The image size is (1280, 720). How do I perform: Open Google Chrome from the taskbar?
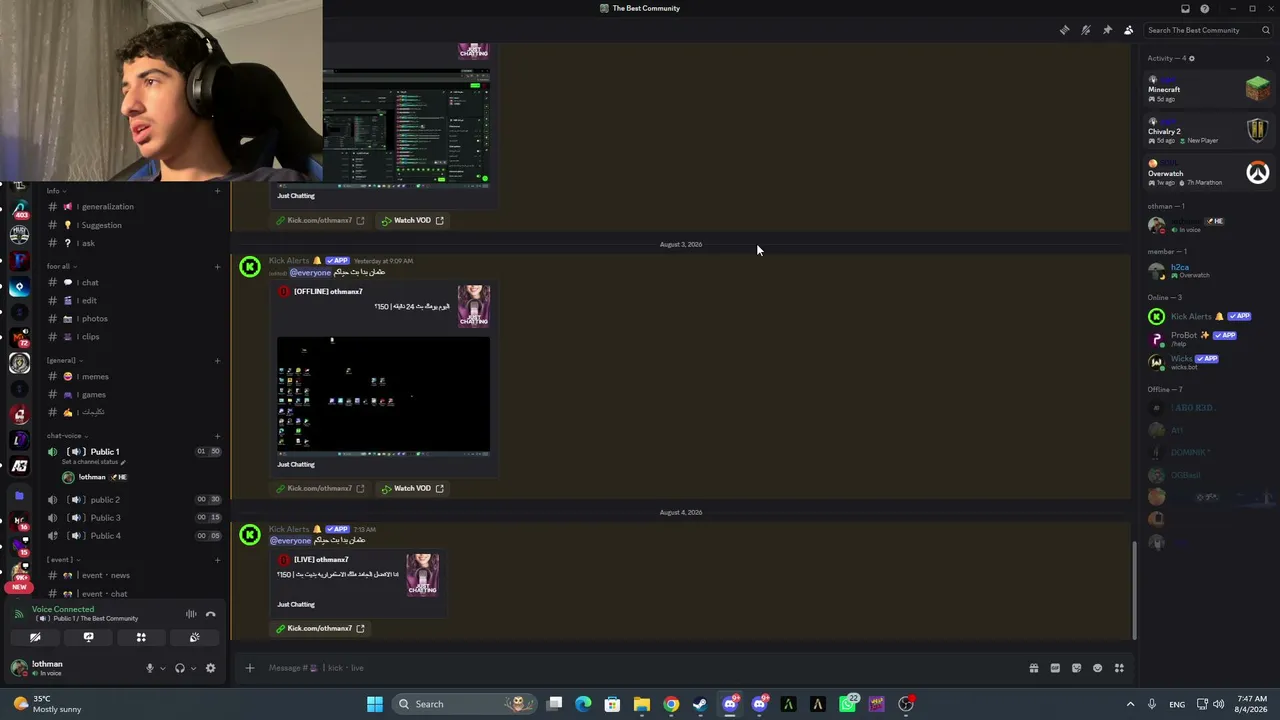[x=671, y=704]
